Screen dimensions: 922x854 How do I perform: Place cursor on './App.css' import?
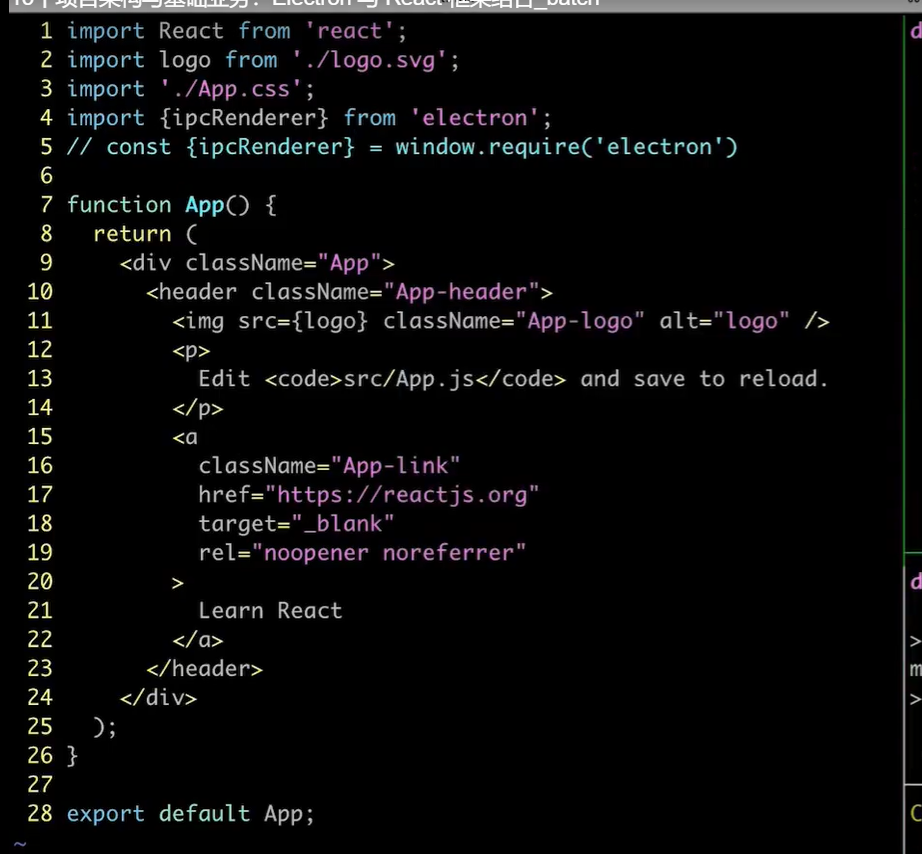click(x=238, y=89)
